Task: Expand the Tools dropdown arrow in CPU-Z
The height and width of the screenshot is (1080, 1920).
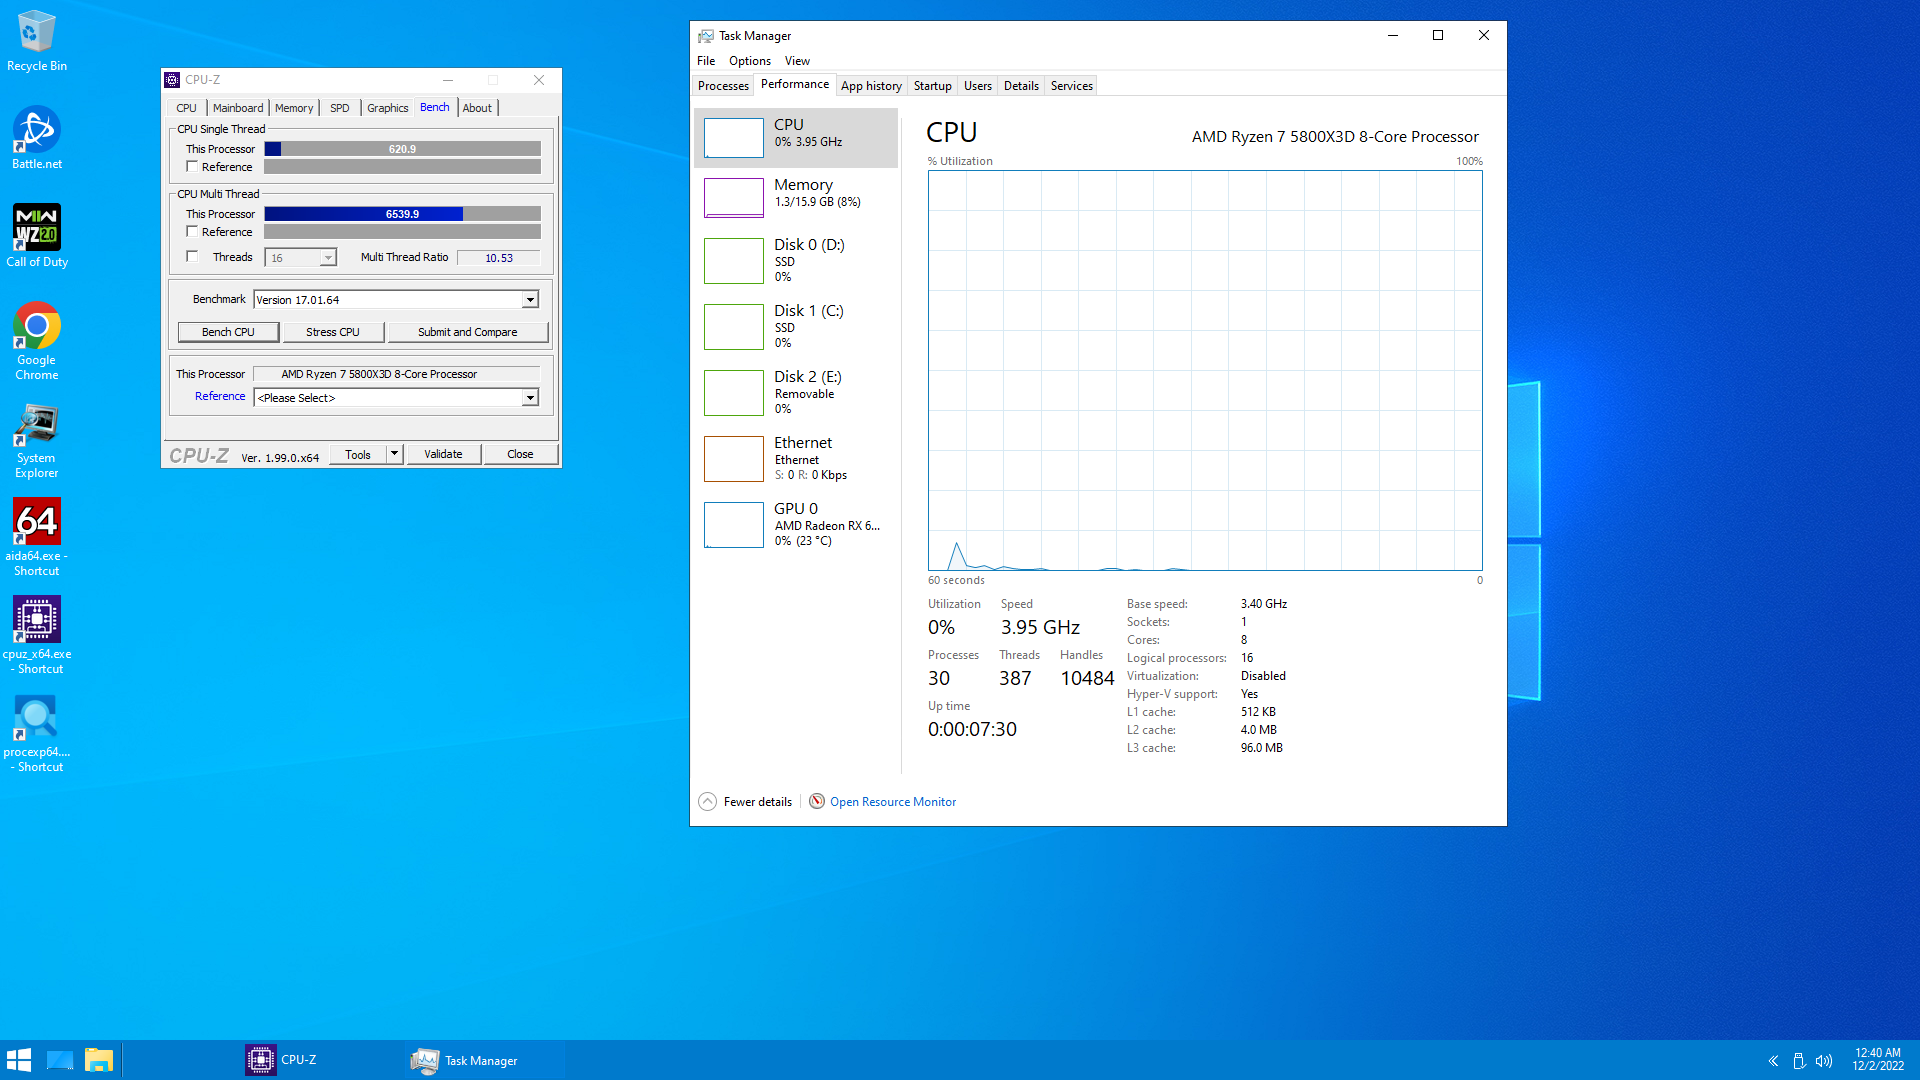Action: click(x=395, y=454)
